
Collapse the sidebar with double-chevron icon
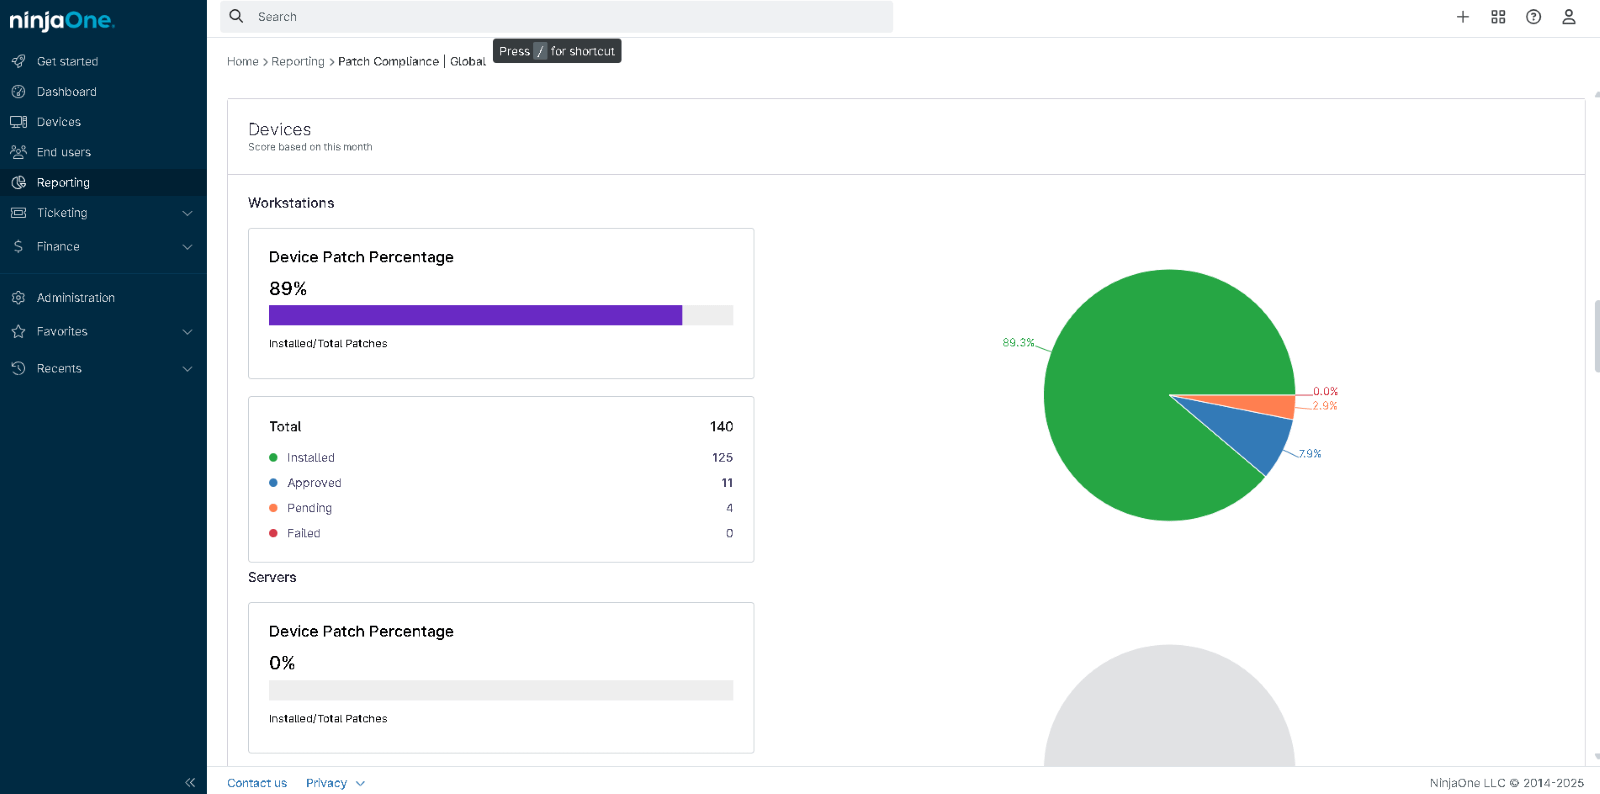click(x=190, y=782)
